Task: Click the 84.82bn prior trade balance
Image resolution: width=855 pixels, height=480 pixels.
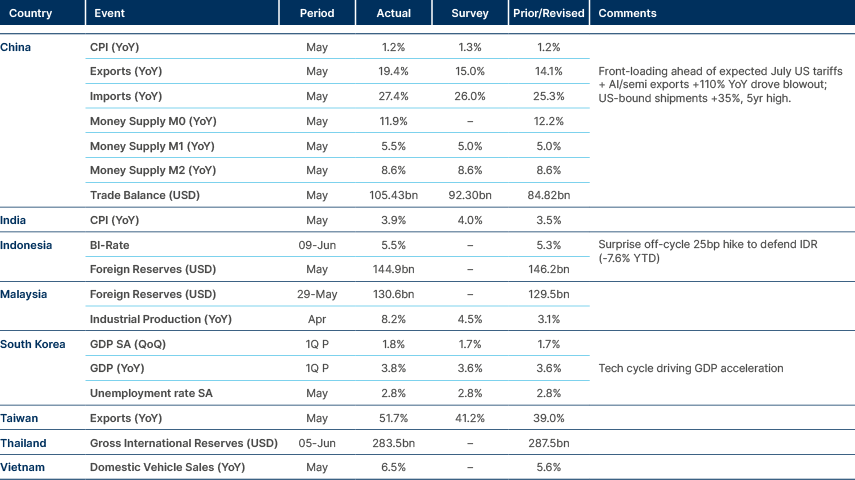Action: pyautogui.click(x=549, y=195)
